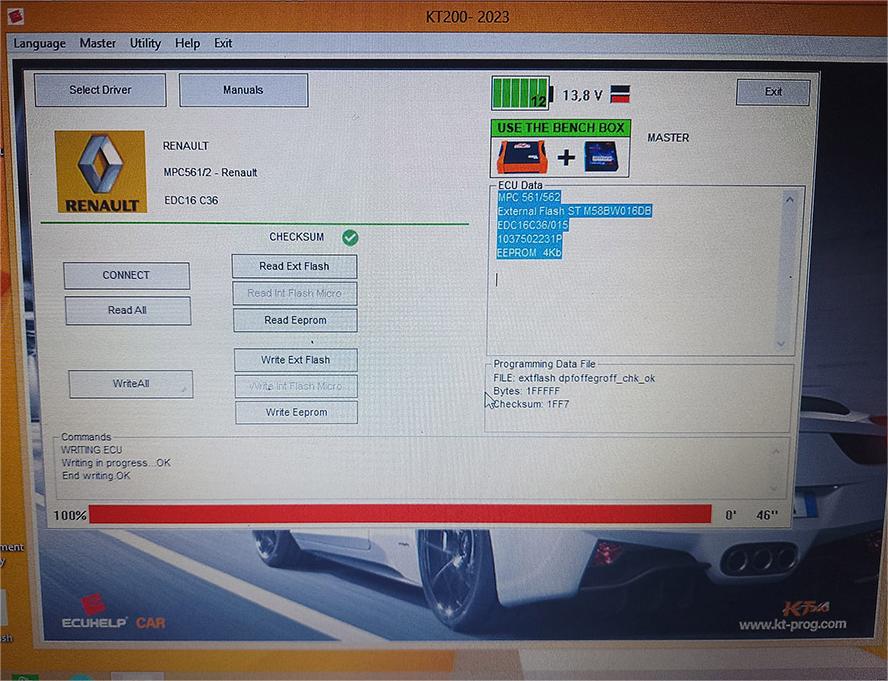Image resolution: width=888 pixels, height=681 pixels.
Task: Click 'Writing in progress...OK' line
Action: pos(116,463)
